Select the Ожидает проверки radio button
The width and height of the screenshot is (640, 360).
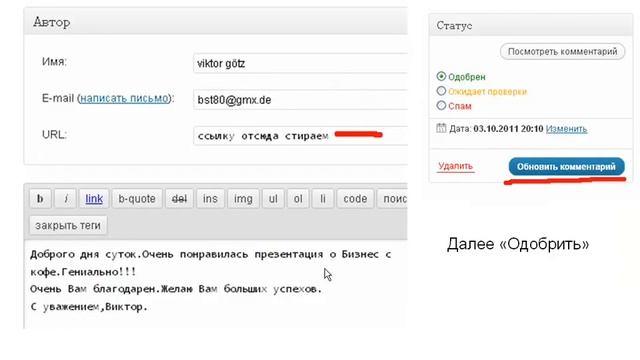441,91
